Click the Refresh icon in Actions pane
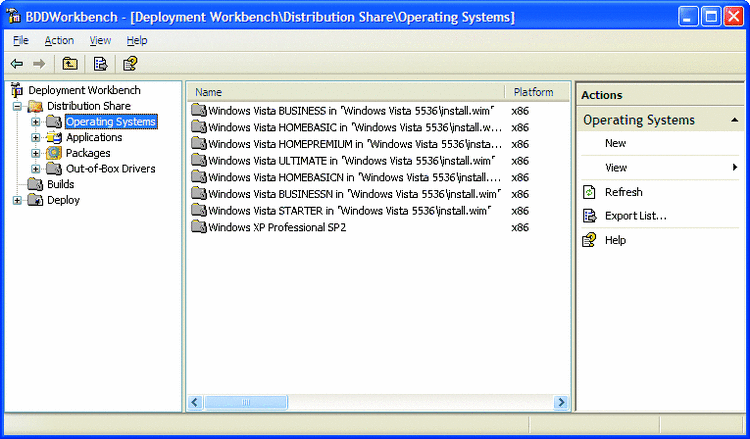The width and height of the screenshot is (750, 439). (x=589, y=192)
